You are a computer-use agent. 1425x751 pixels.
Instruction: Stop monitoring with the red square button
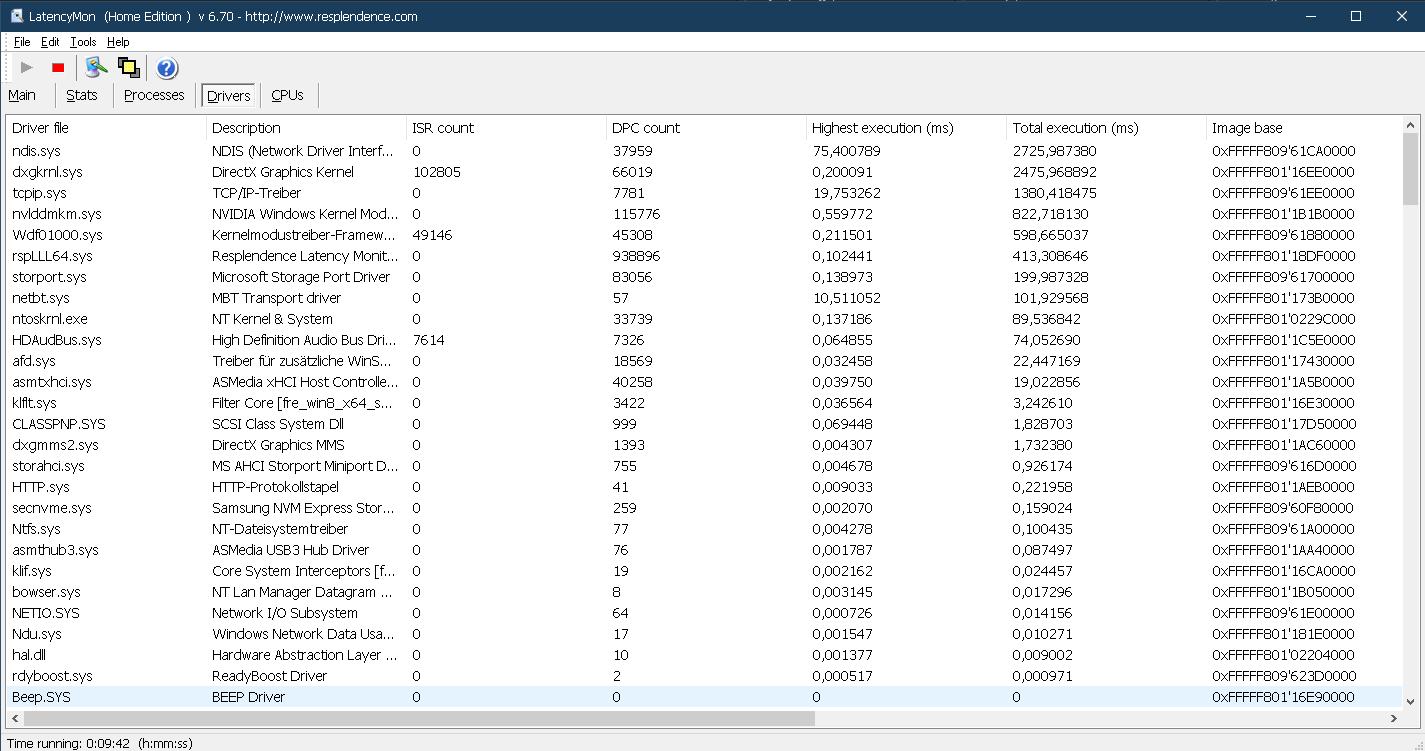point(58,67)
